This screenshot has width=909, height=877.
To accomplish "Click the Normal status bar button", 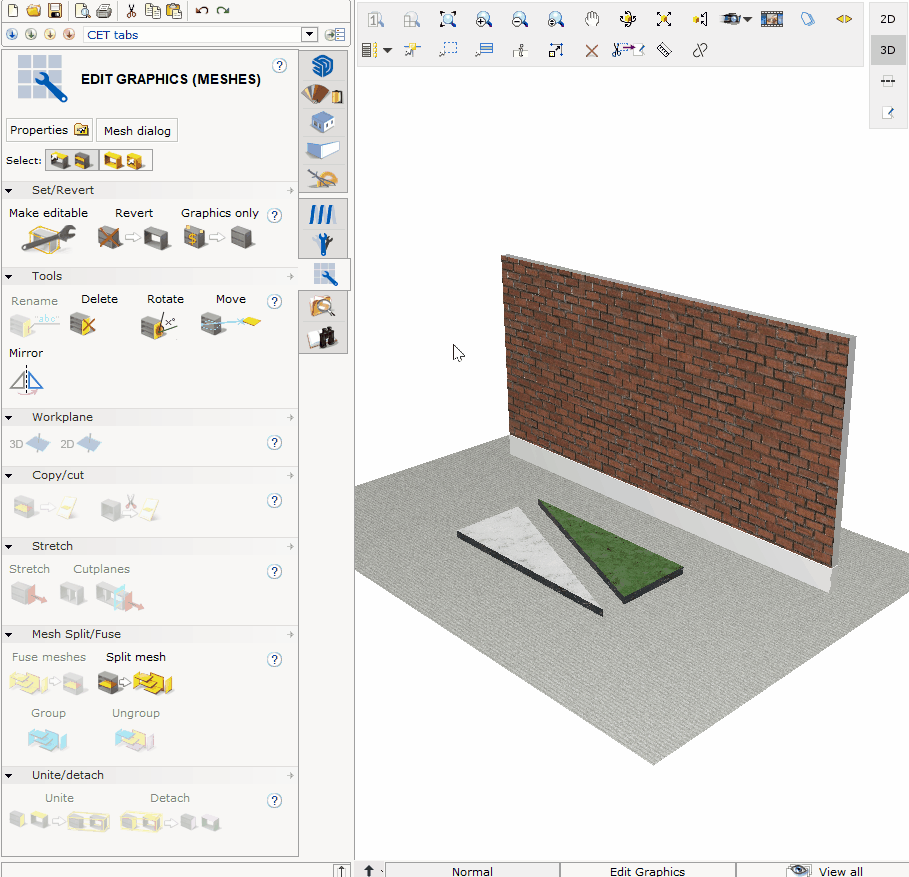I will coord(472,871).
